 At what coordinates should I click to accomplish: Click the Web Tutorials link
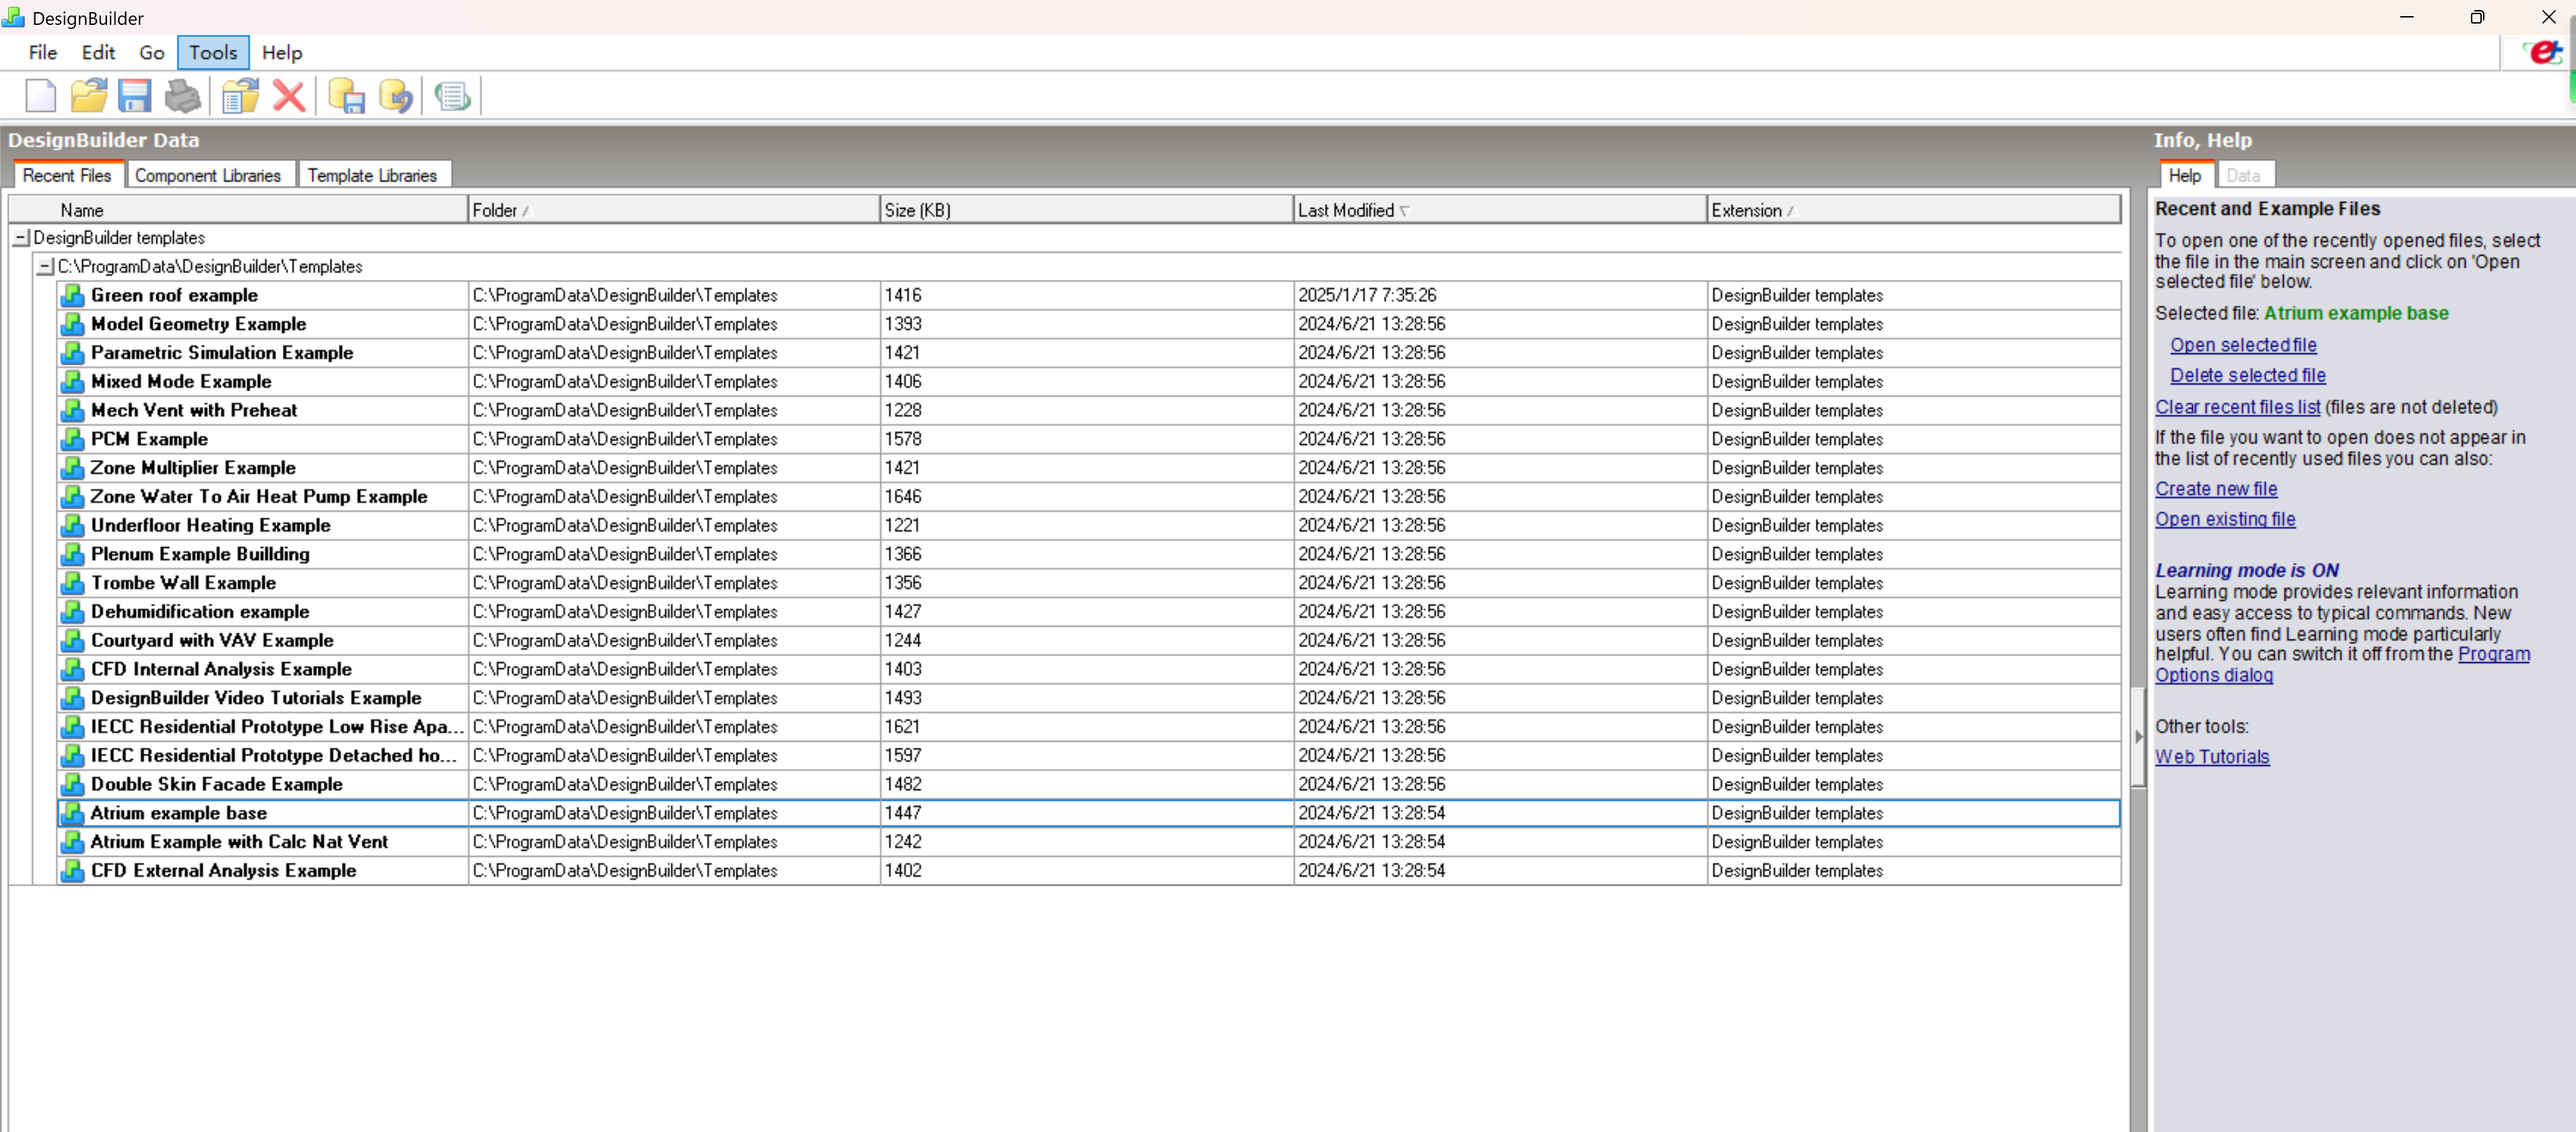(x=2212, y=757)
